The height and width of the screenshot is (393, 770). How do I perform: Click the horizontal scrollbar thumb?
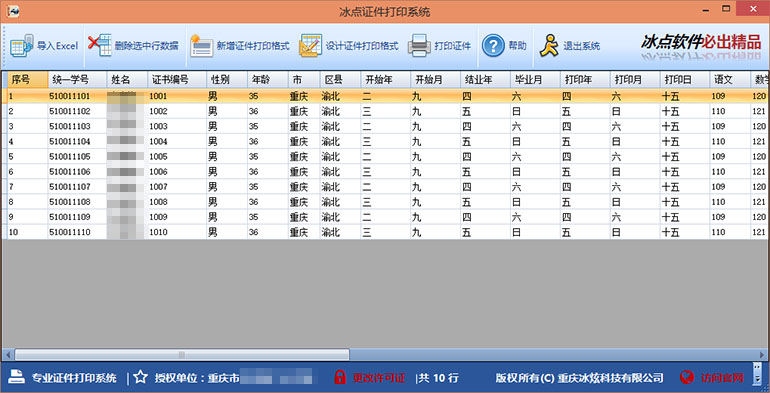(x=182, y=354)
